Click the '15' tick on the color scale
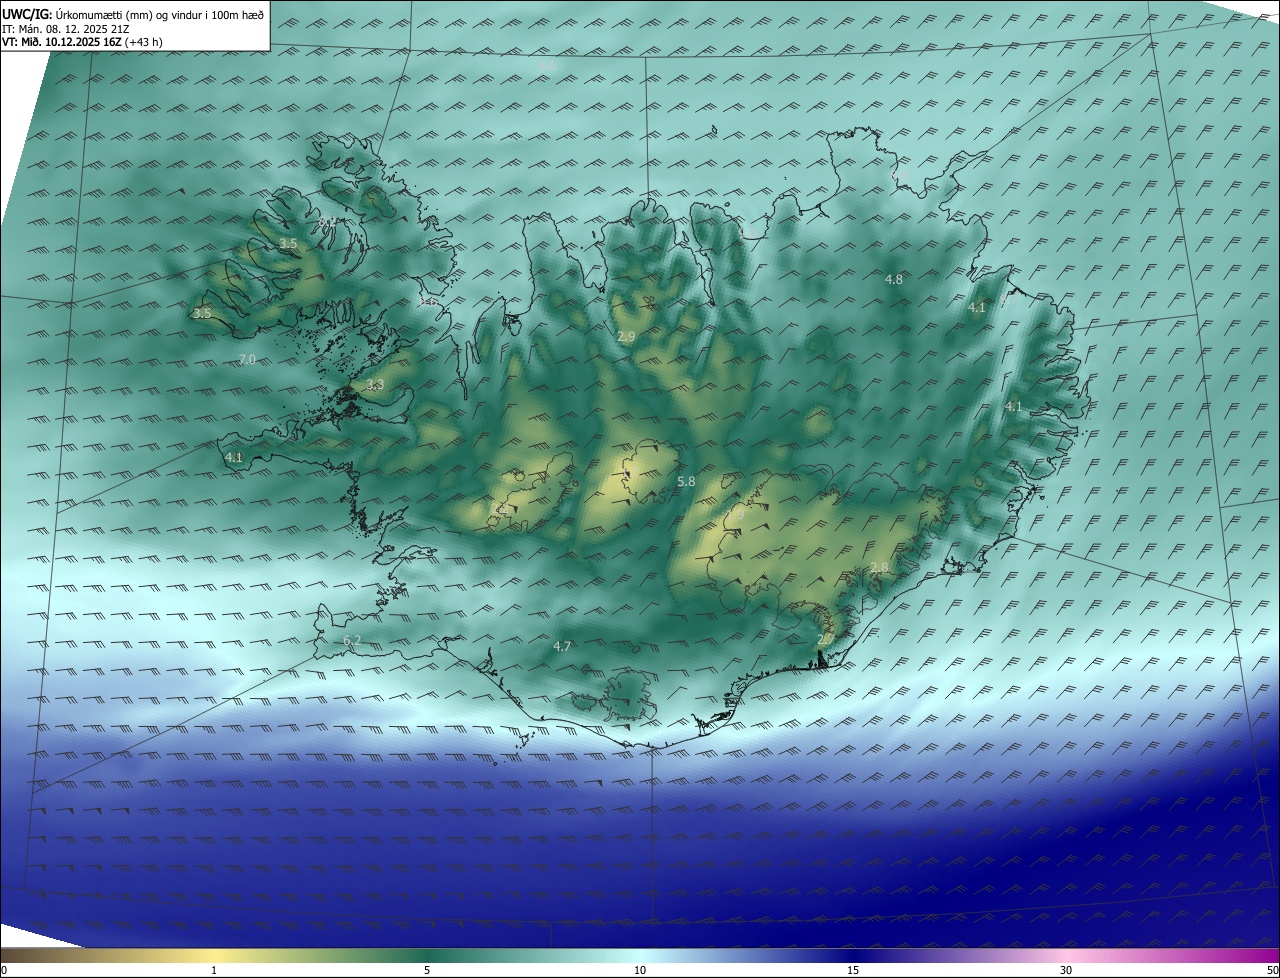 [x=853, y=970]
